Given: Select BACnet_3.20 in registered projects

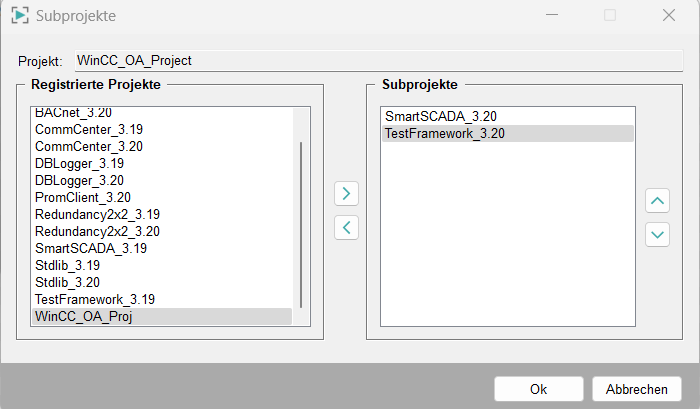Looking at the screenshot, I should pos(162,113).
